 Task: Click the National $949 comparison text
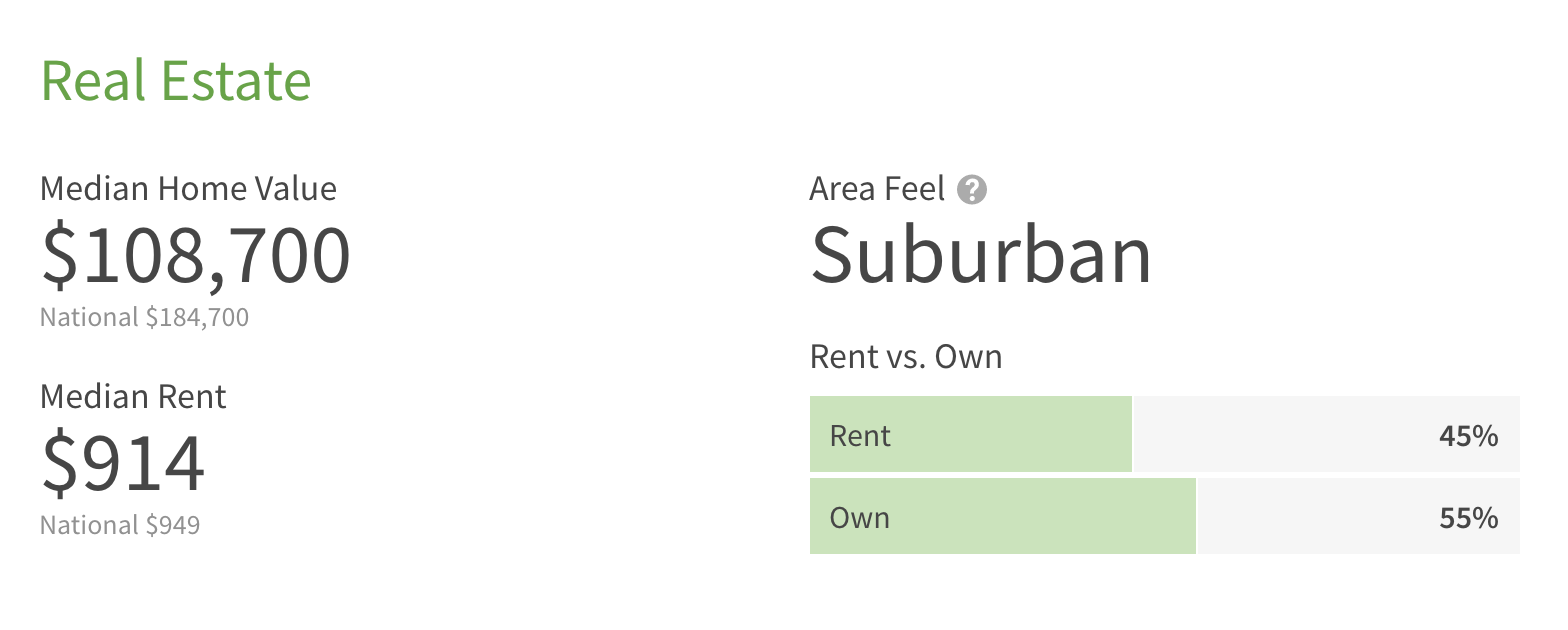coord(120,525)
